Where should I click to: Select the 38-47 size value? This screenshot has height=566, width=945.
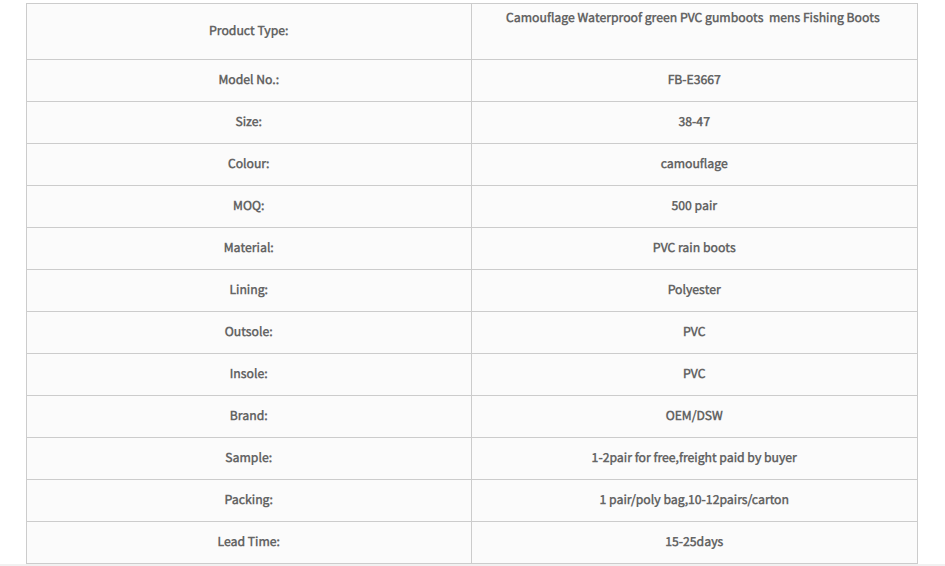pos(694,122)
